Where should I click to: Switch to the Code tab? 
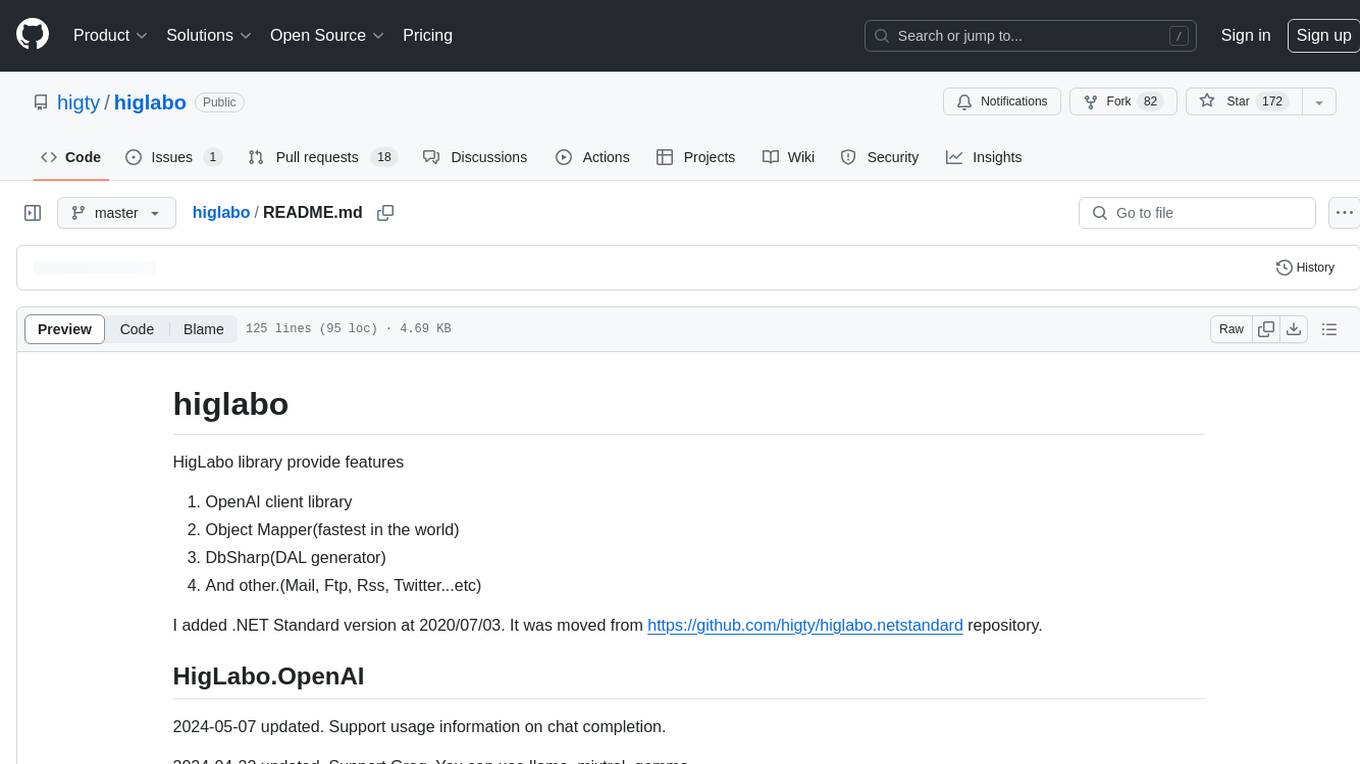(x=70, y=157)
